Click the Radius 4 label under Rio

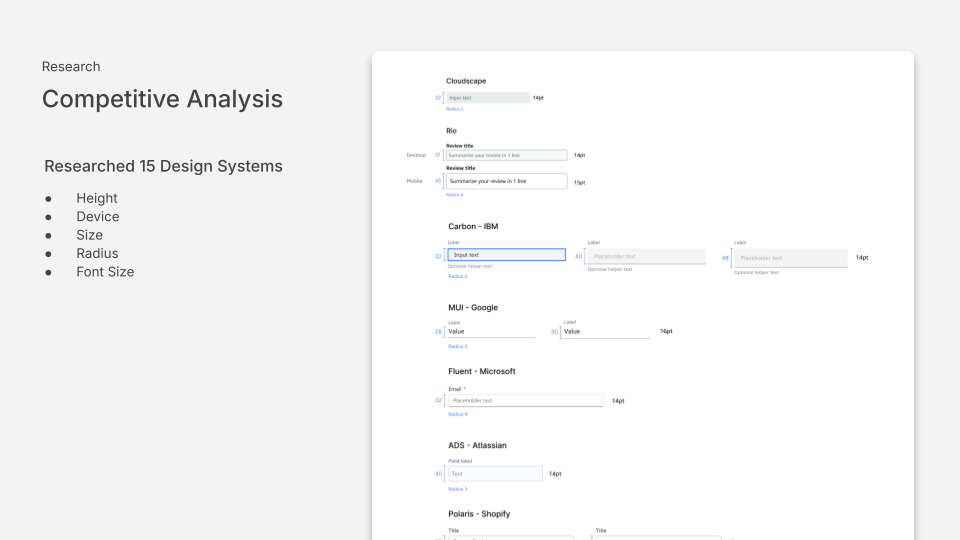click(455, 195)
